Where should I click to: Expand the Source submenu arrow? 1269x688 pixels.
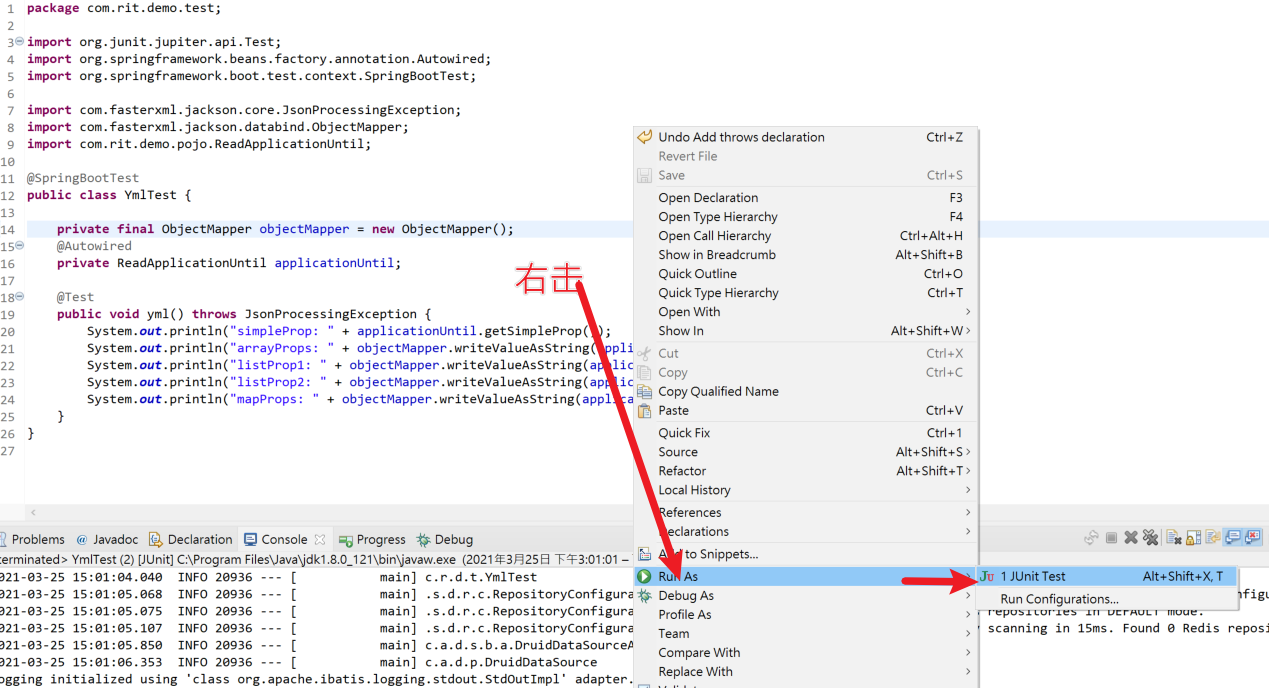point(968,452)
